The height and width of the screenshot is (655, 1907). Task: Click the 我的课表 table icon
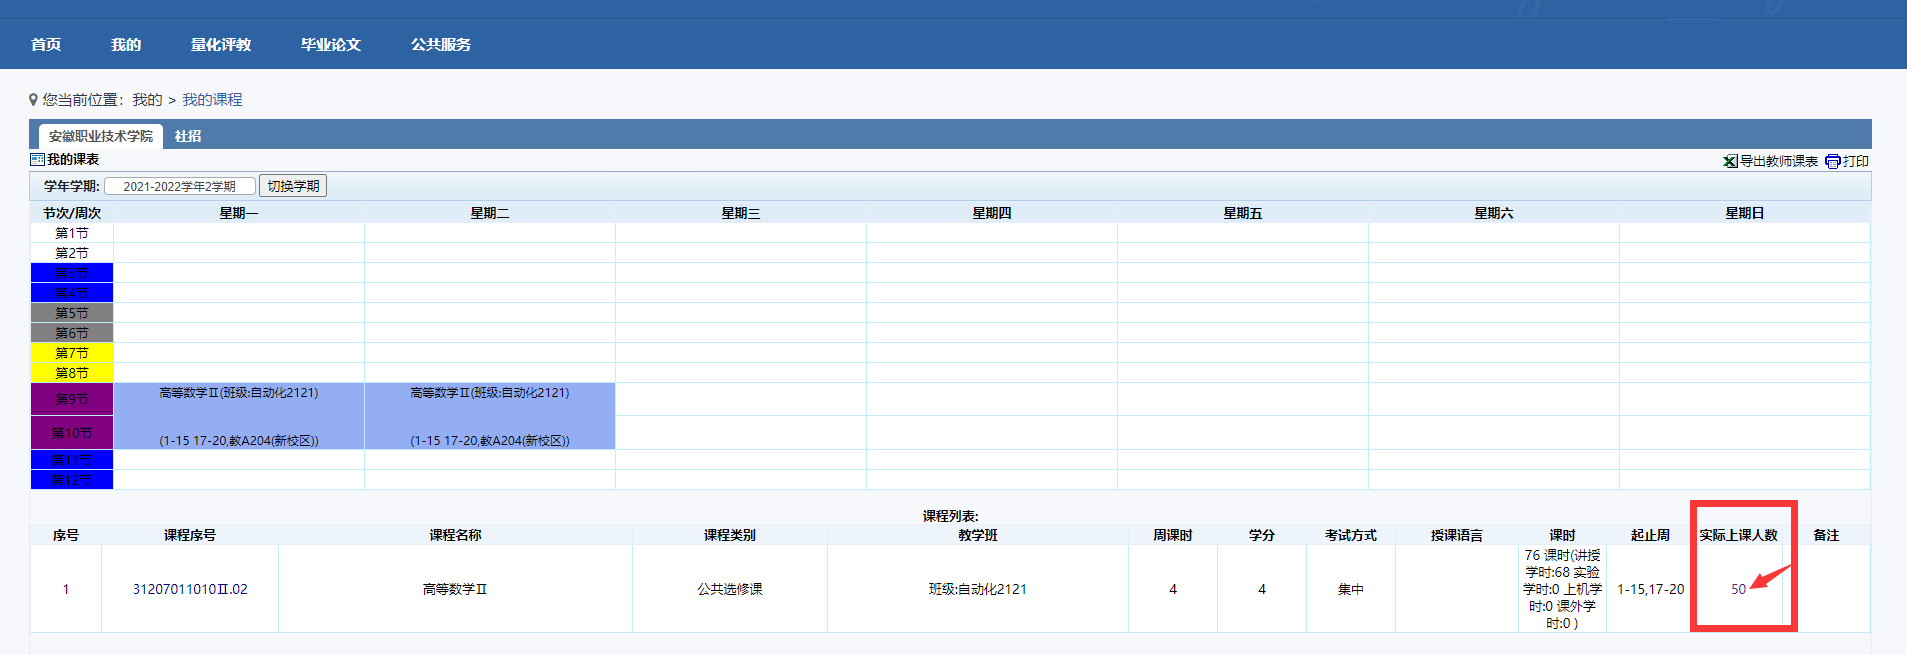tap(37, 159)
